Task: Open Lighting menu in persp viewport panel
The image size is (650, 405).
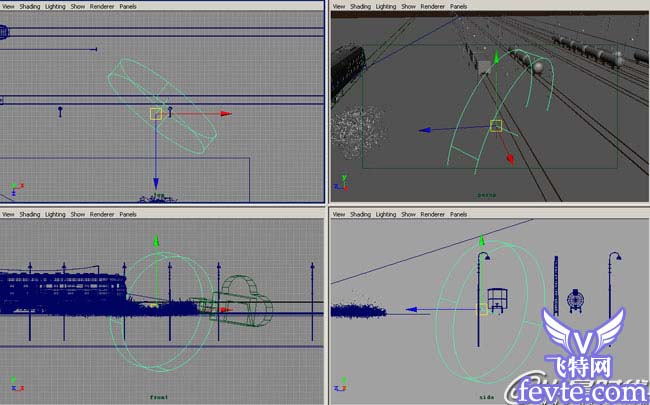Action: [x=386, y=6]
